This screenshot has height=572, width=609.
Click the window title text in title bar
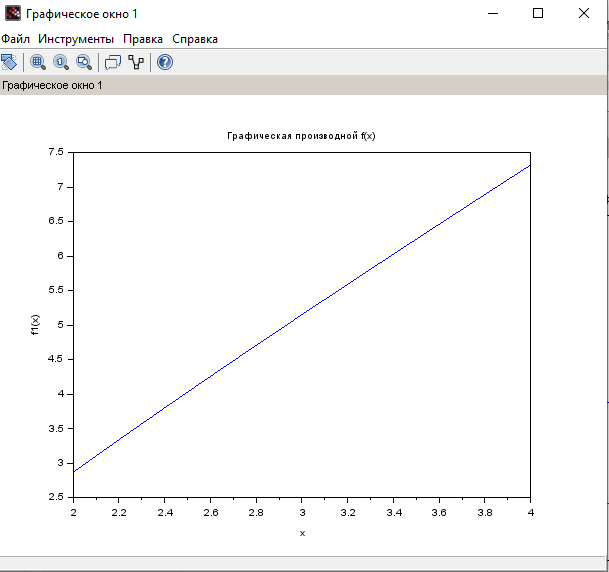pos(82,14)
